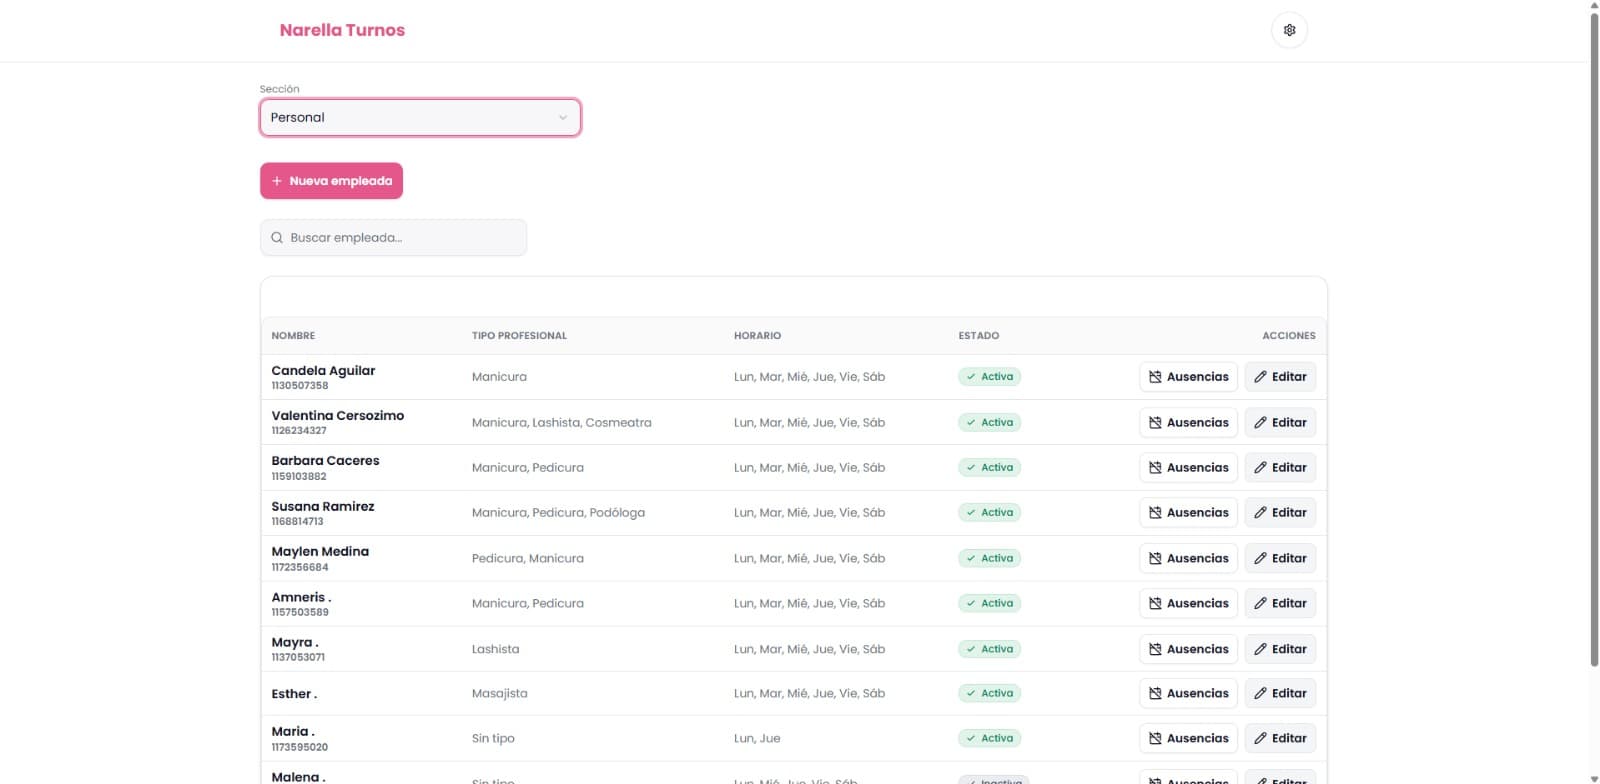Click the search magnifier icon
Viewport: 1600px width, 784px height.
277,238
